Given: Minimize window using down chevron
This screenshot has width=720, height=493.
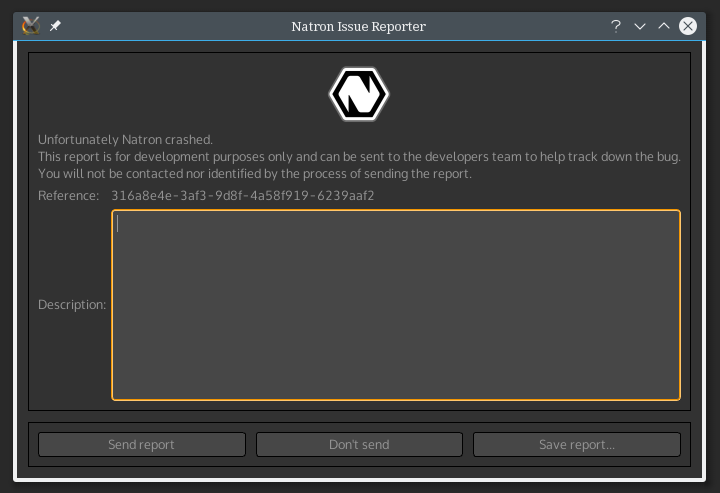Looking at the screenshot, I should pos(640,26).
